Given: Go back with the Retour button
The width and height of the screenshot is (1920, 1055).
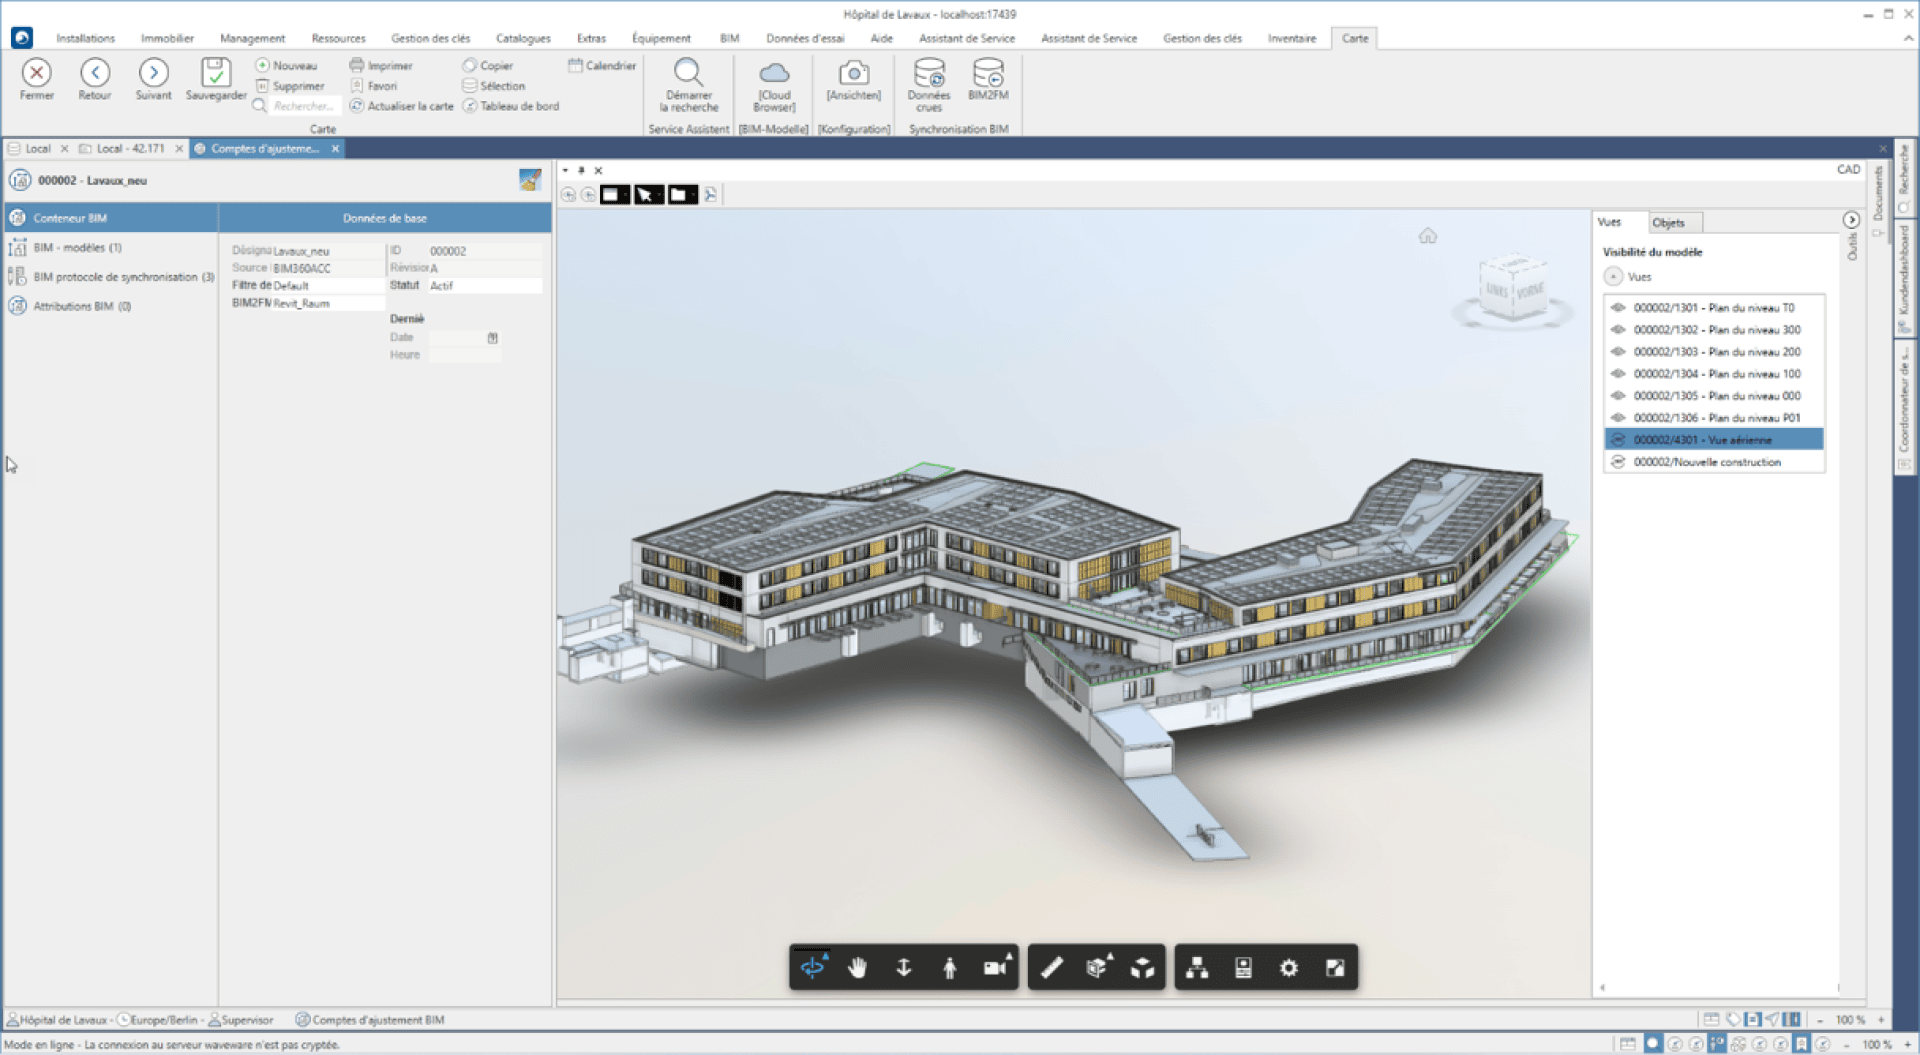Looking at the screenshot, I should (95, 80).
